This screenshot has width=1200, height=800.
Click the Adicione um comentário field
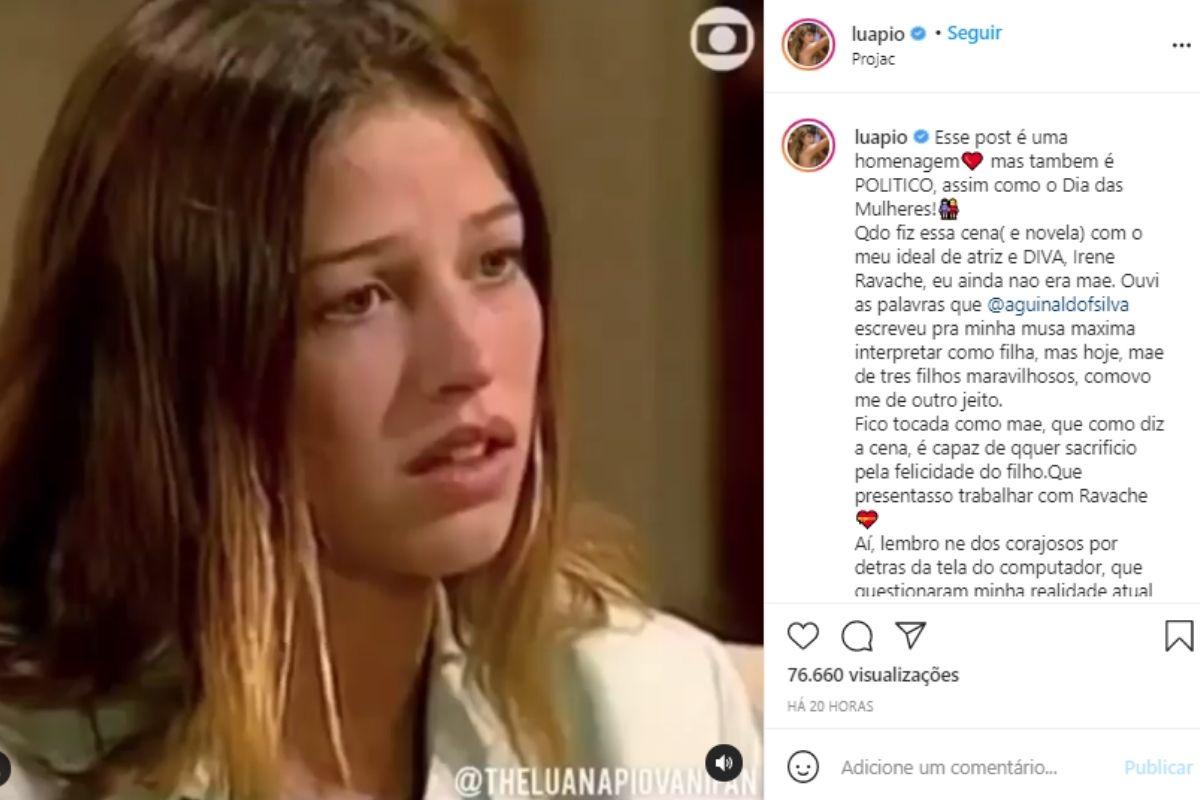click(949, 768)
